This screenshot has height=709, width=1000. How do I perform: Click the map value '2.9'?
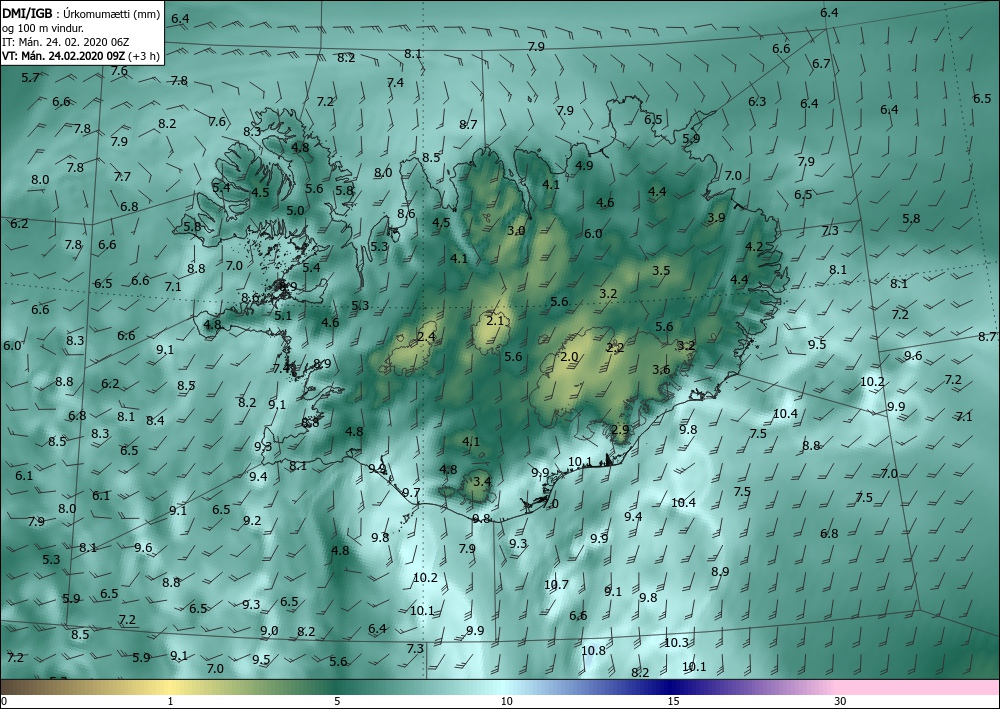tap(620, 429)
